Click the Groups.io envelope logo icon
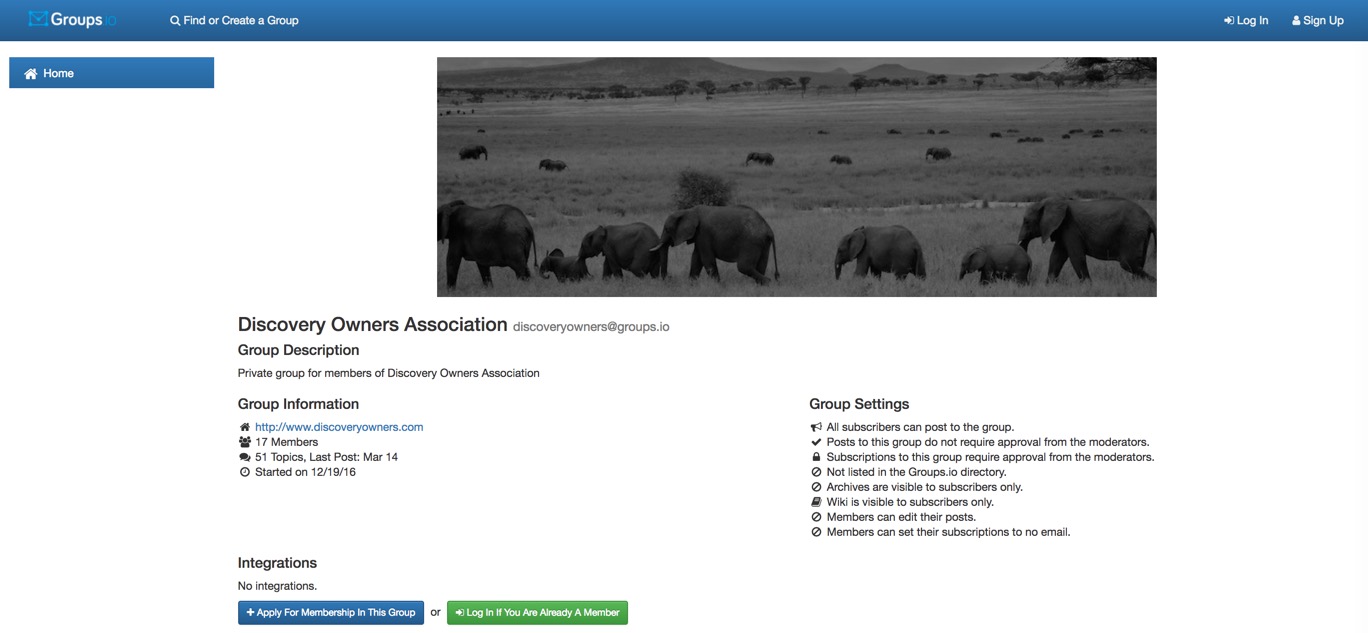The width and height of the screenshot is (1368, 633). click(x=38, y=19)
